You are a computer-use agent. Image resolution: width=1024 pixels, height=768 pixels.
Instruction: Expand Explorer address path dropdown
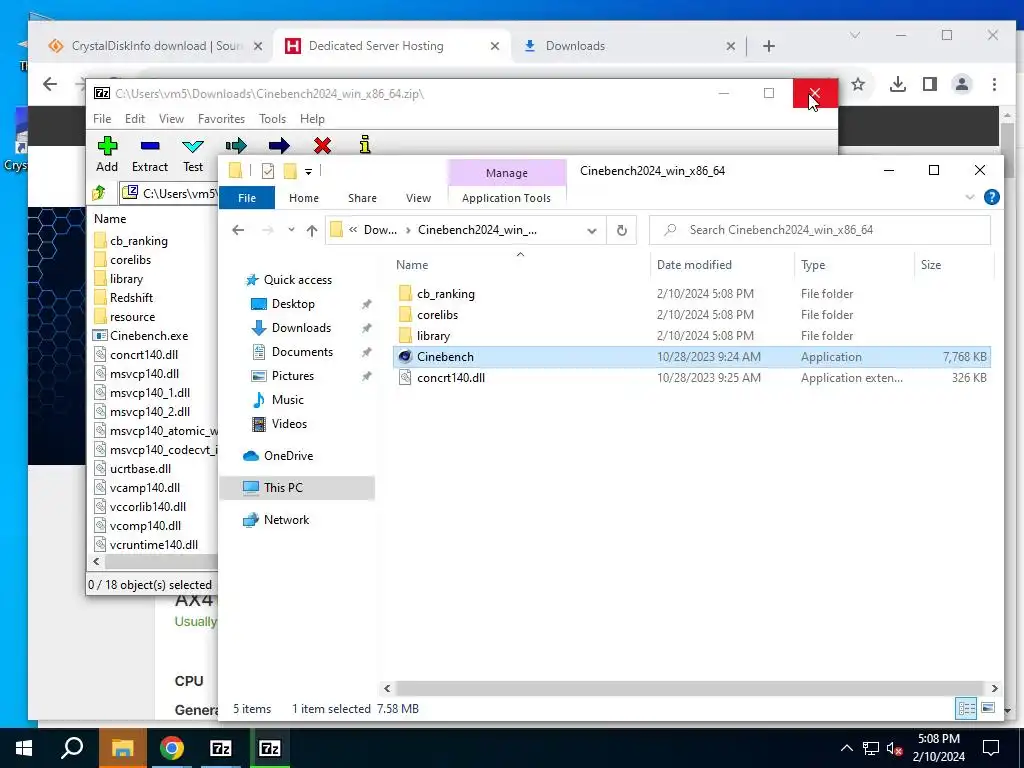tap(592, 230)
